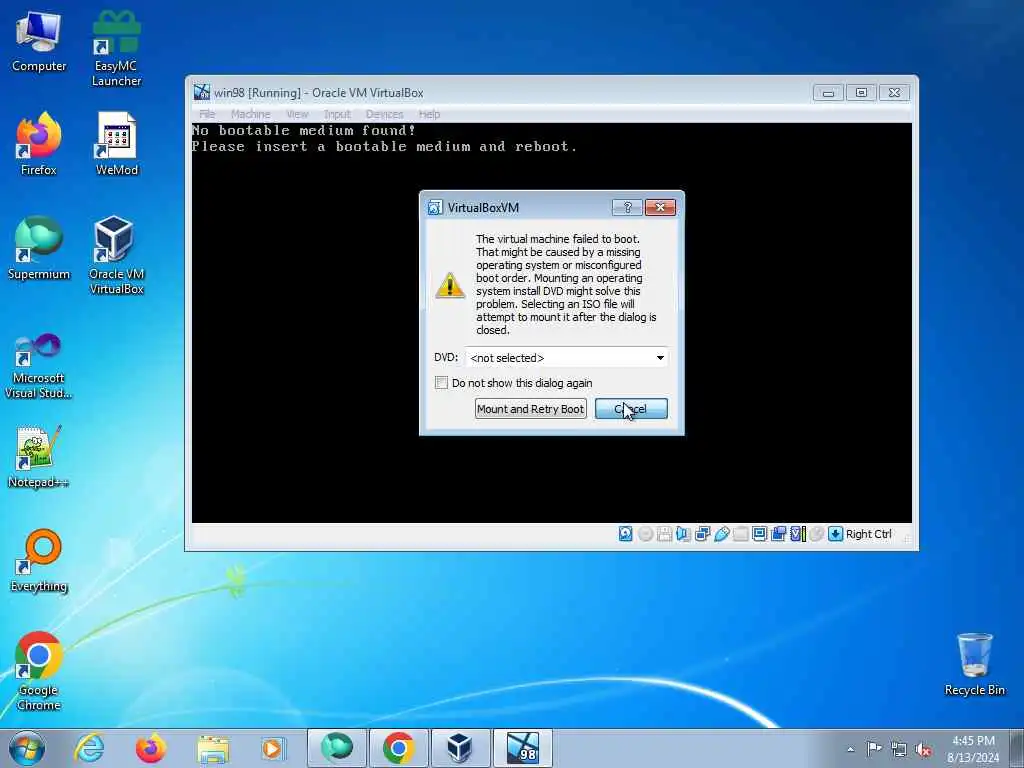This screenshot has height=768, width=1024.
Task: Open the Machine menu
Action: click(x=250, y=114)
